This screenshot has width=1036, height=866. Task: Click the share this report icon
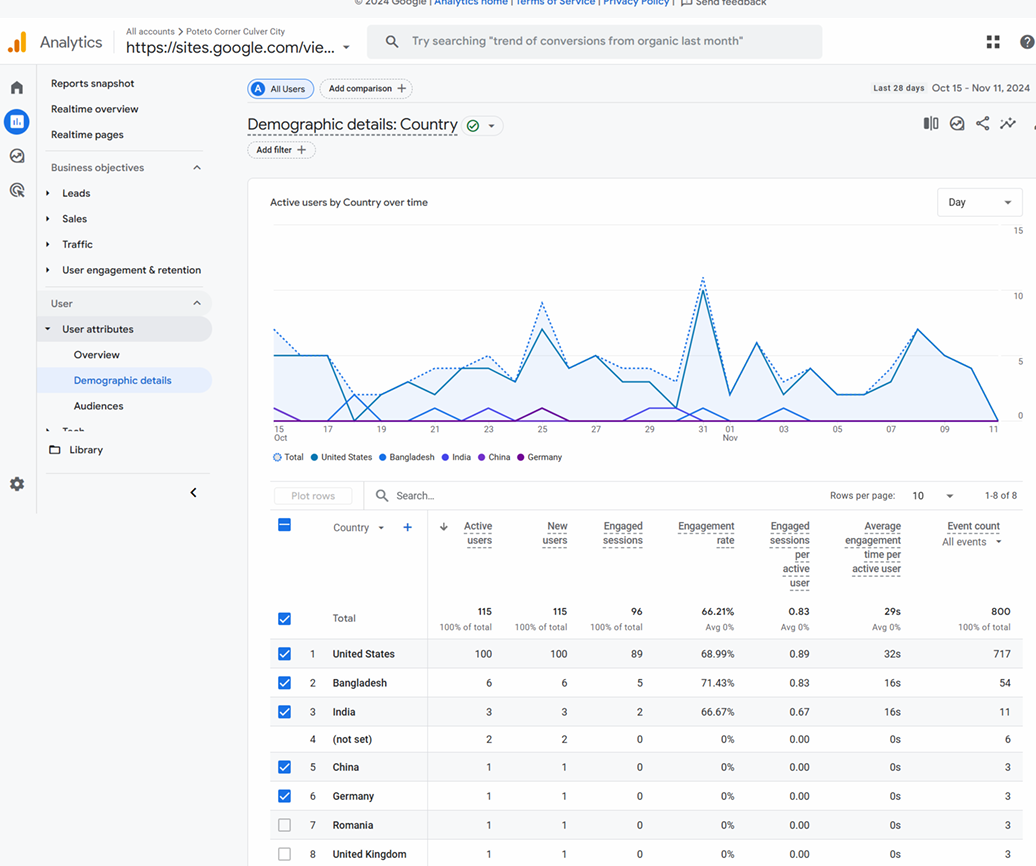(x=983, y=124)
